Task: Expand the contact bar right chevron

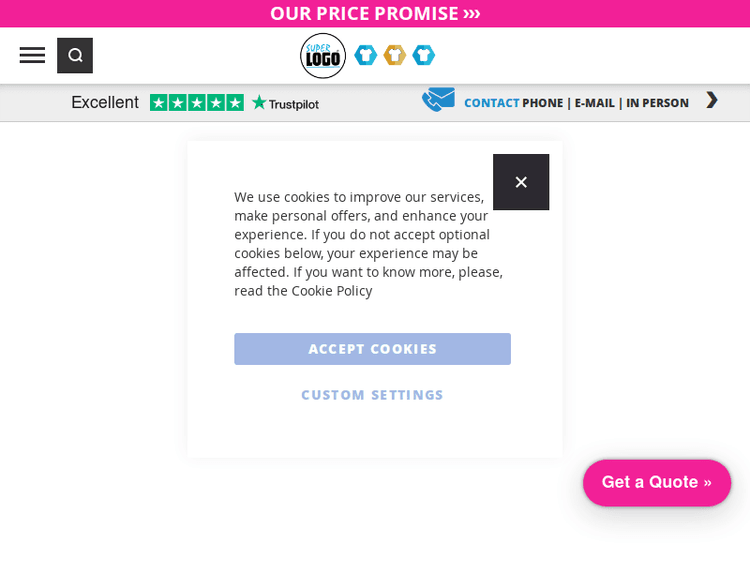Action: (x=711, y=100)
